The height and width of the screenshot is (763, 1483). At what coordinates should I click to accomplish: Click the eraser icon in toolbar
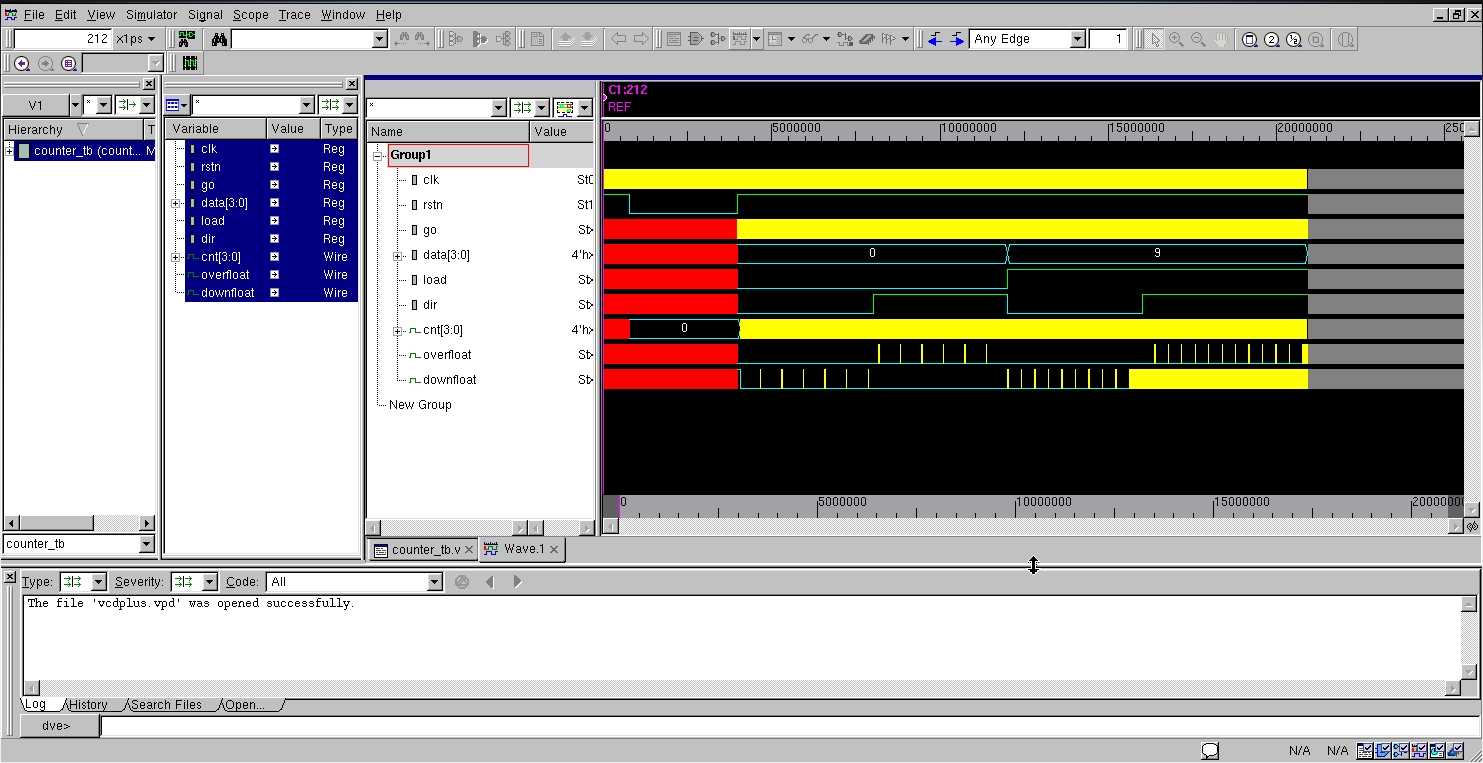867,39
